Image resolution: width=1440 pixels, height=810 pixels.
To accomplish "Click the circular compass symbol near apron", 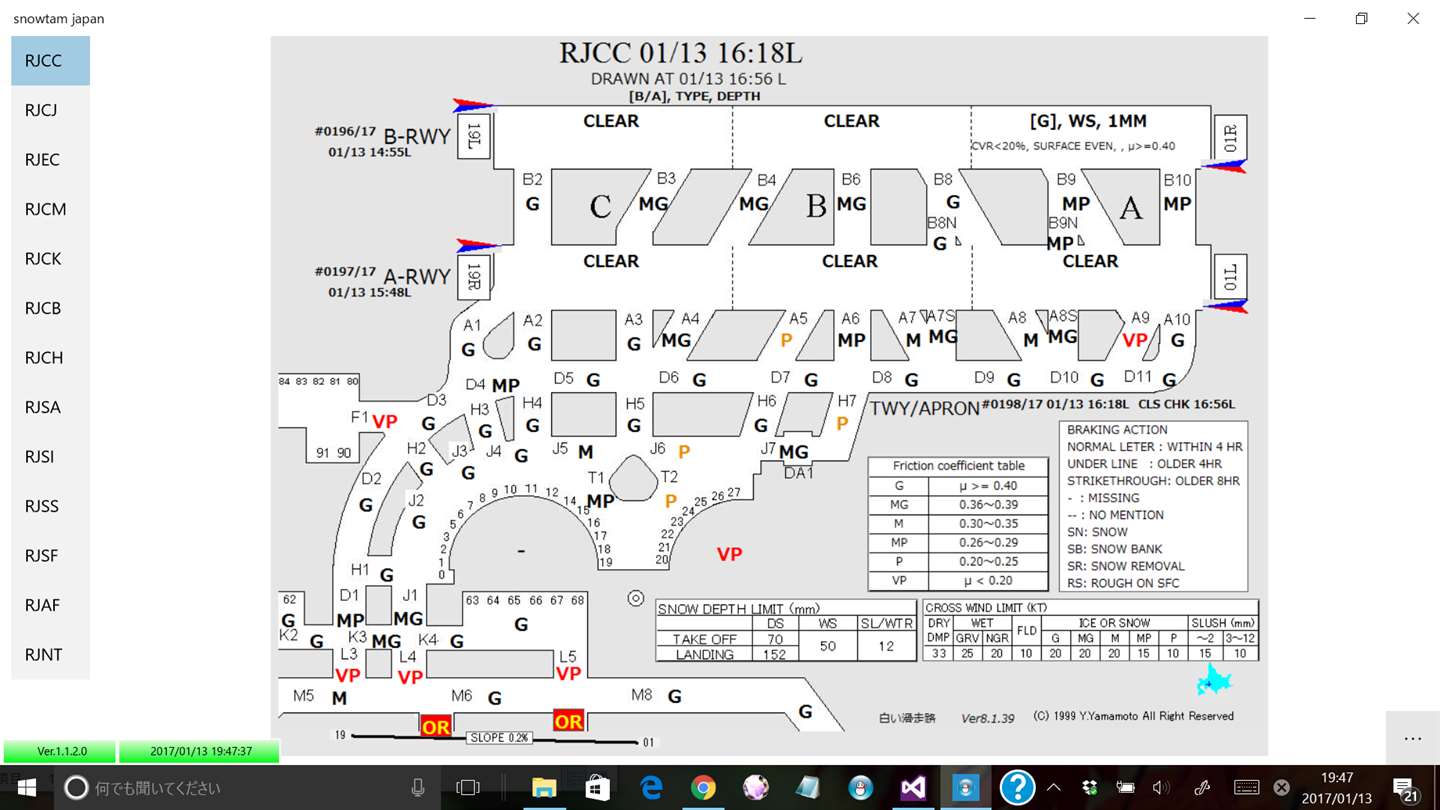I will (x=635, y=598).
